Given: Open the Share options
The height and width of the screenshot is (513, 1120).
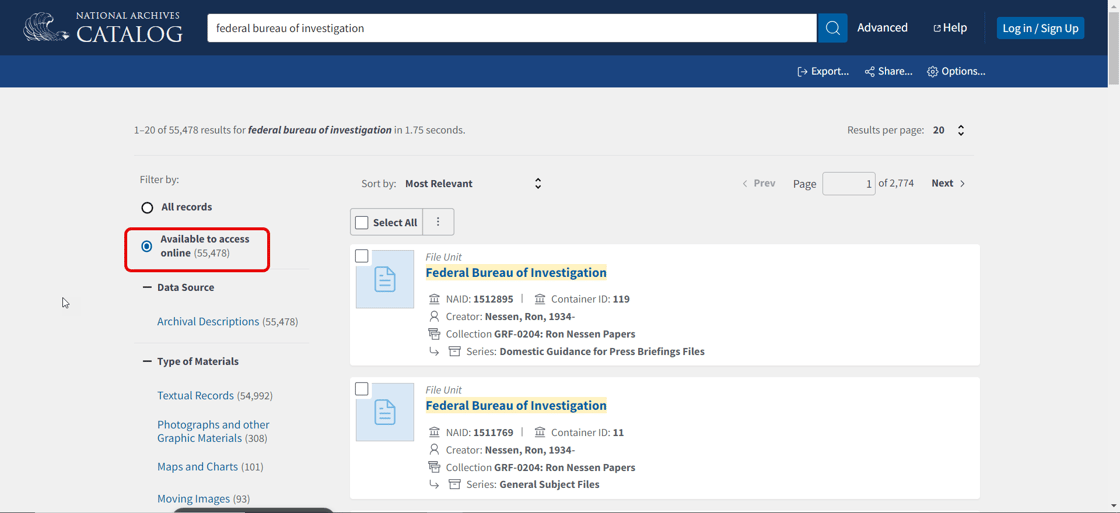Looking at the screenshot, I should coord(888,71).
